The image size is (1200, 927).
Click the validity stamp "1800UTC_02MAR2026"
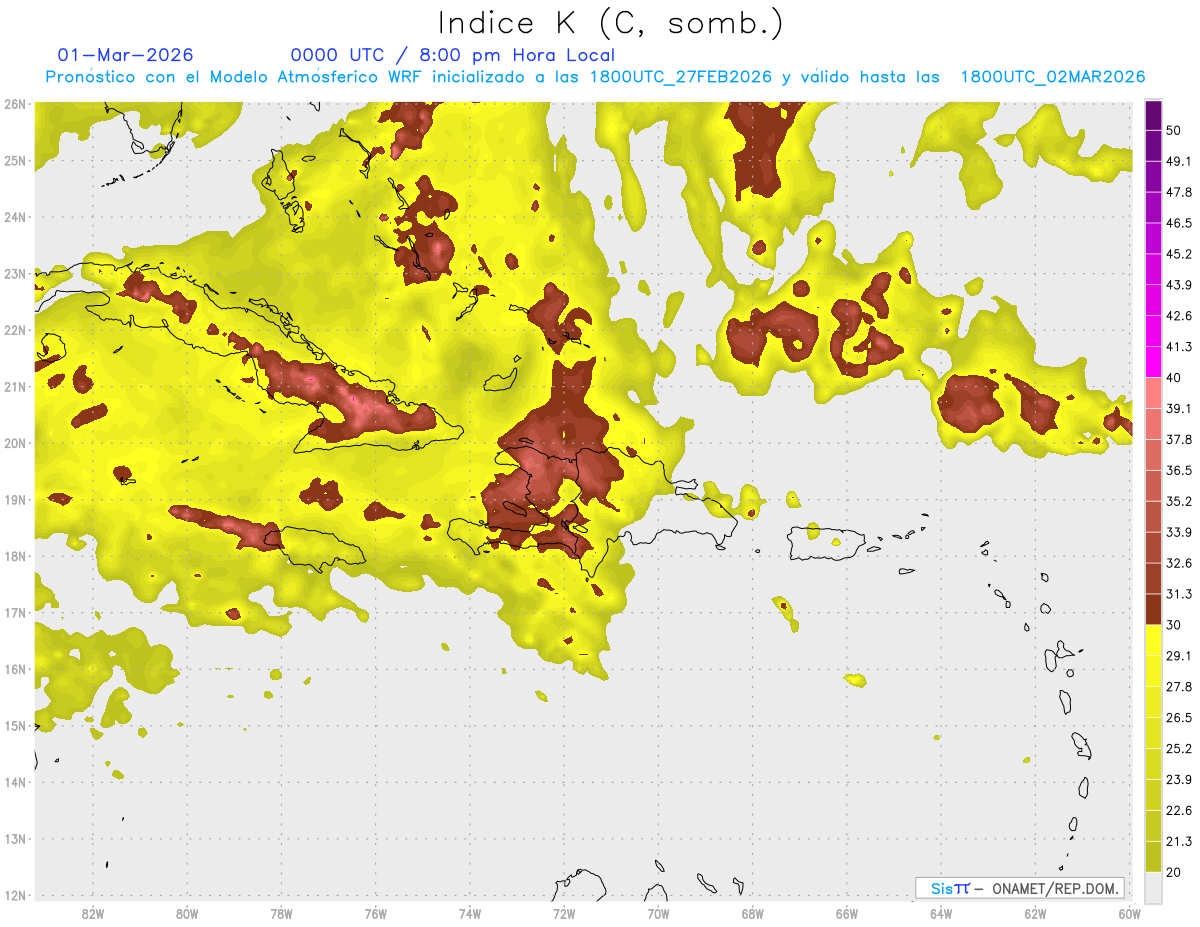(1053, 76)
